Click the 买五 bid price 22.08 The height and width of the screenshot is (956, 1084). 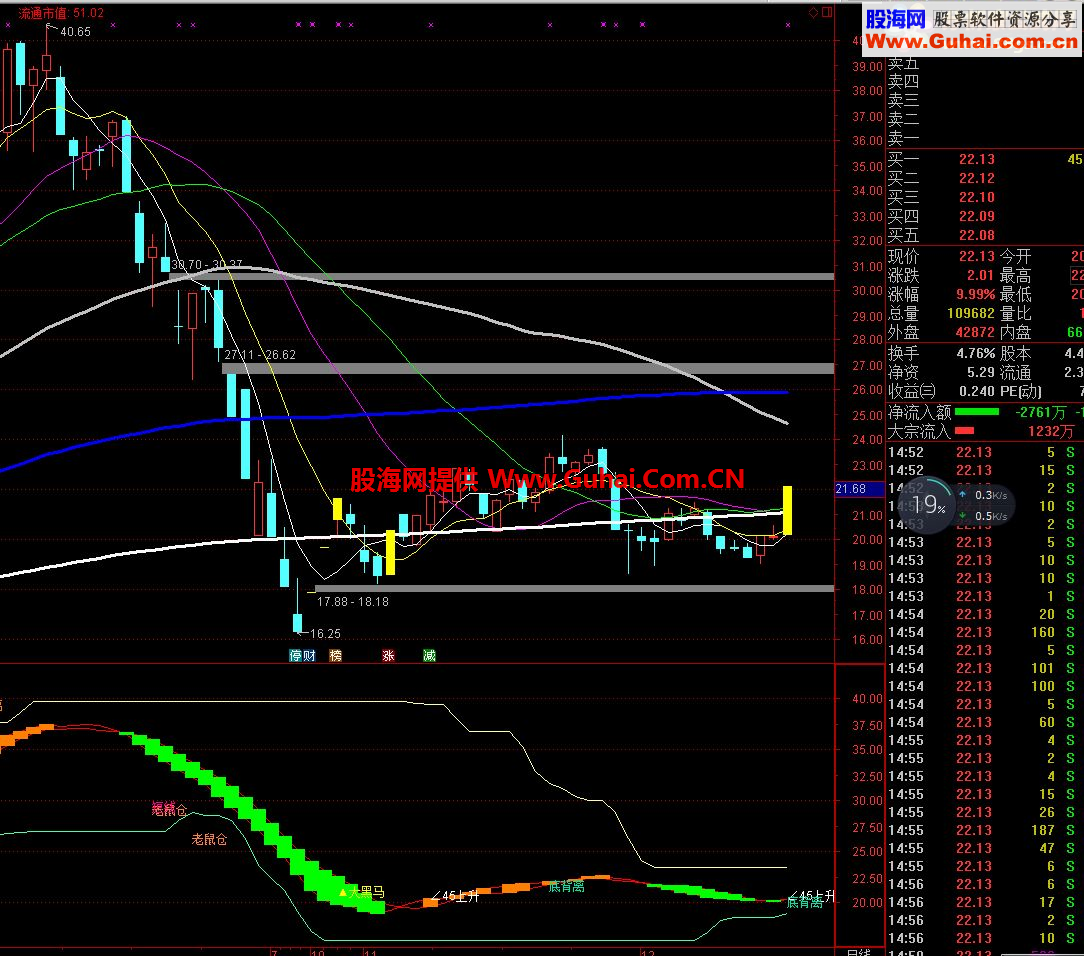pyautogui.click(x=976, y=236)
